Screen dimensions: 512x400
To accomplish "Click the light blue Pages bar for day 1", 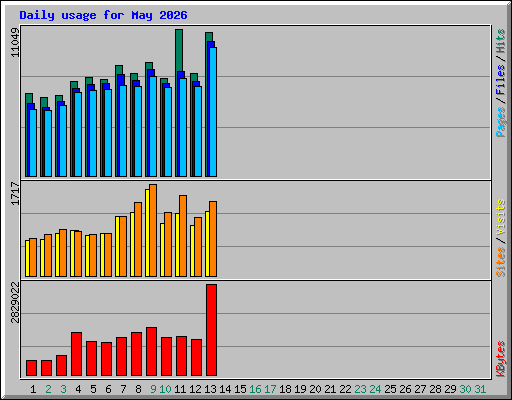I will click(x=33, y=143).
